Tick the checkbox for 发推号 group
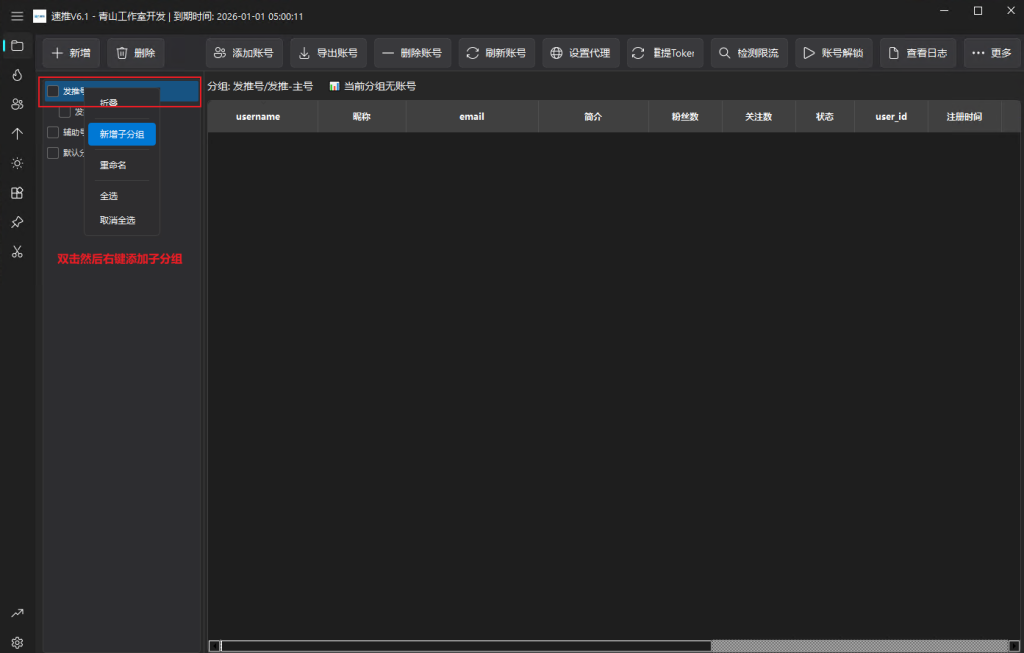 53,91
